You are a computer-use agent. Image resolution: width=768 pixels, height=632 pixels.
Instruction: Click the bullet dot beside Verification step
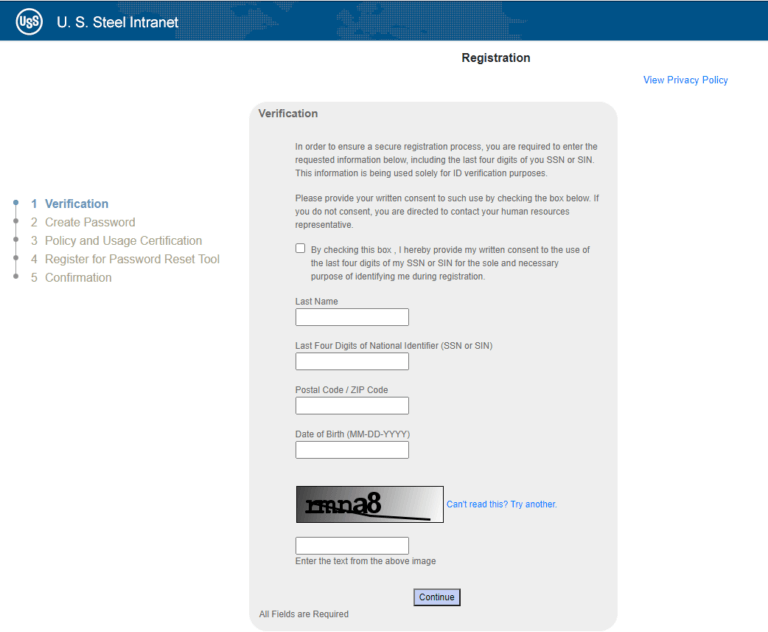point(16,204)
